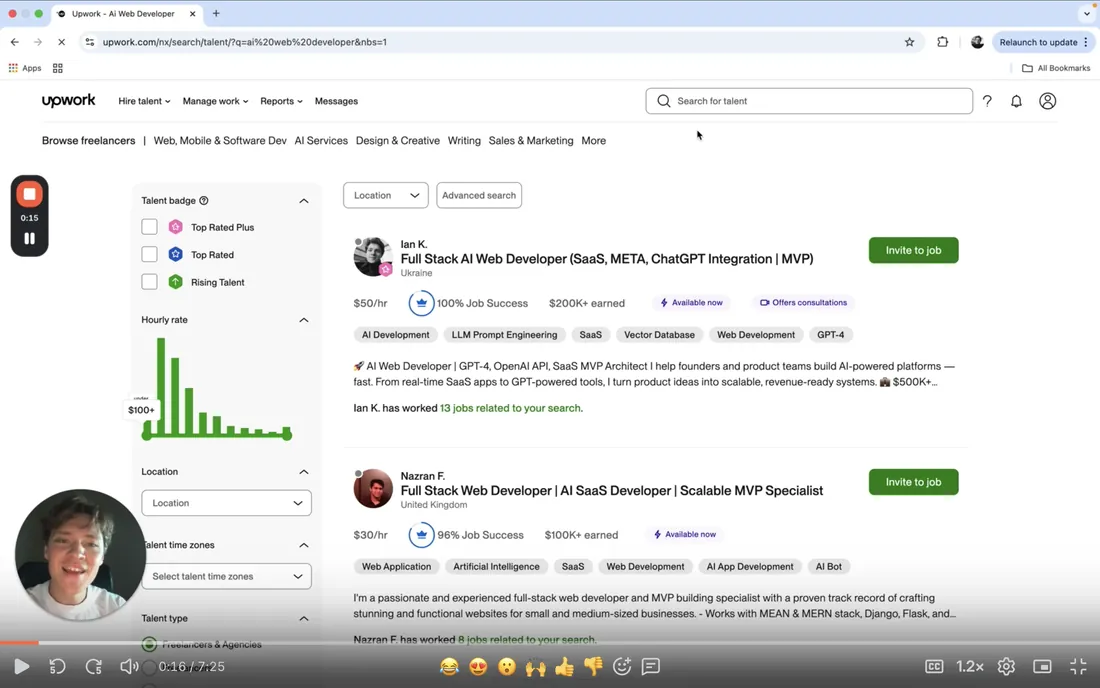
Task: Click the Search for talent field
Action: click(x=809, y=101)
